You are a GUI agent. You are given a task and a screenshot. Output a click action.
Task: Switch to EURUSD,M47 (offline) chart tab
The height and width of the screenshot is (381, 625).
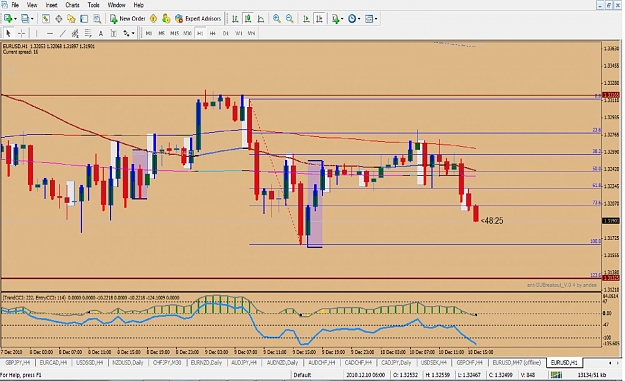(x=517, y=363)
